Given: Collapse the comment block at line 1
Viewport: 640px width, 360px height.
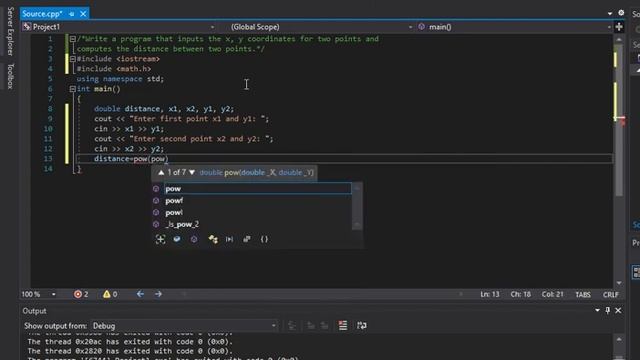Looking at the screenshot, I should tap(72, 39).
